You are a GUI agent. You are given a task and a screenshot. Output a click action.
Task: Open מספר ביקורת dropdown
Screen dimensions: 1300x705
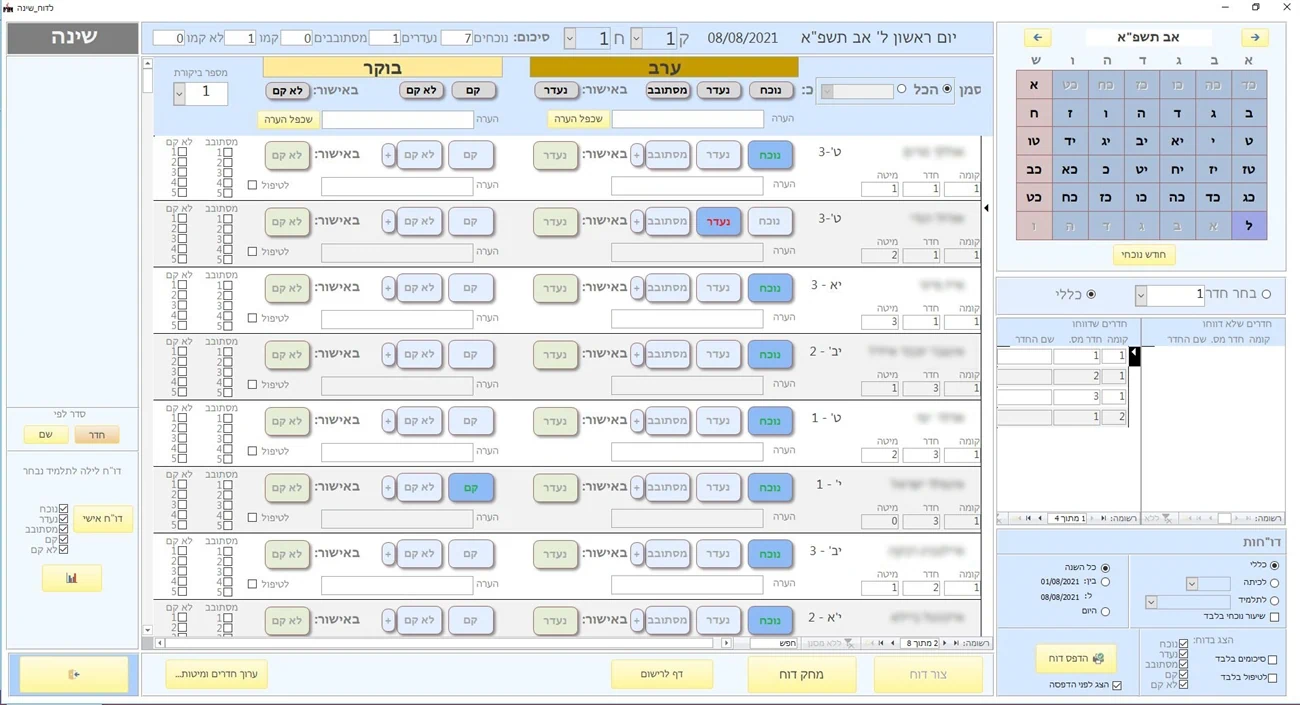point(179,93)
